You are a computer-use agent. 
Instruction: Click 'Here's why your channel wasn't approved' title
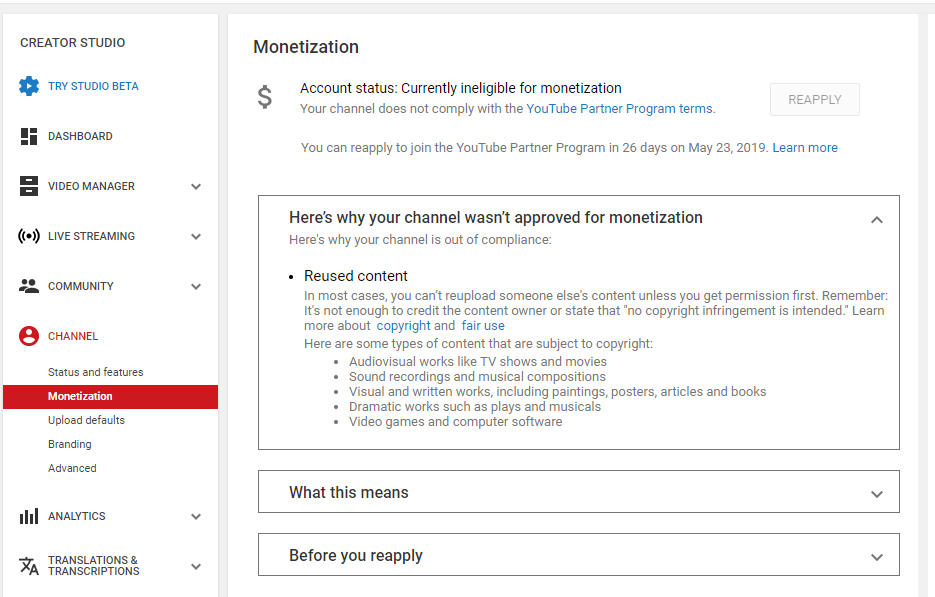coord(496,218)
